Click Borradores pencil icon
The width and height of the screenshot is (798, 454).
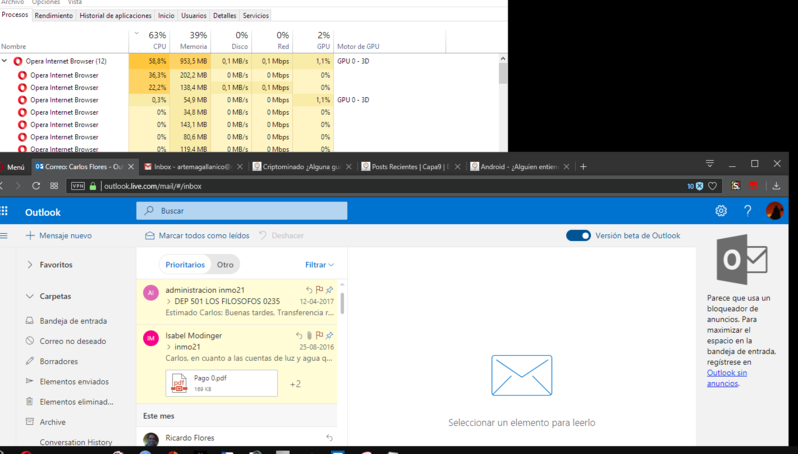30,361
